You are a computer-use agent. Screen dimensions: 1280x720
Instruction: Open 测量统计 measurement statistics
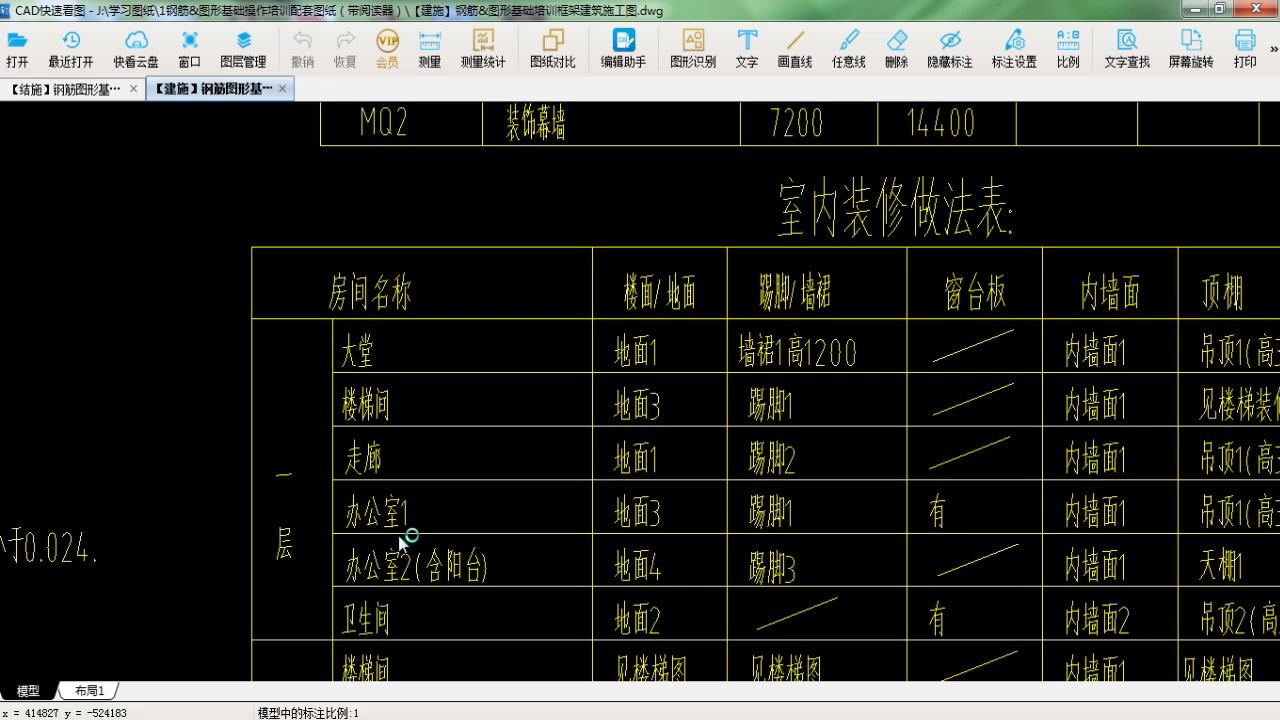(483, 48)
